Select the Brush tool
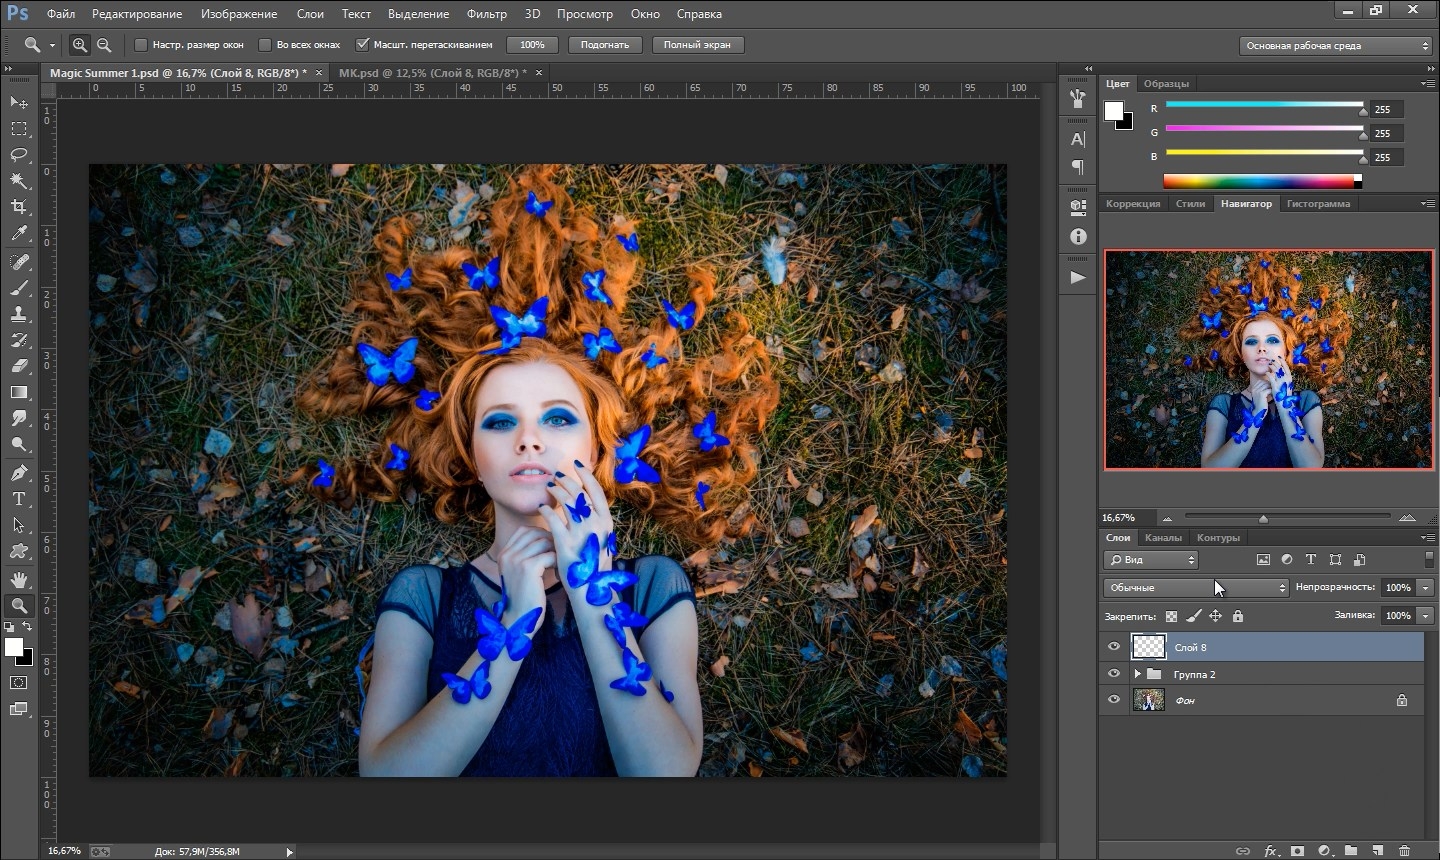This screenshot has height=860, width=1440. 19,288
